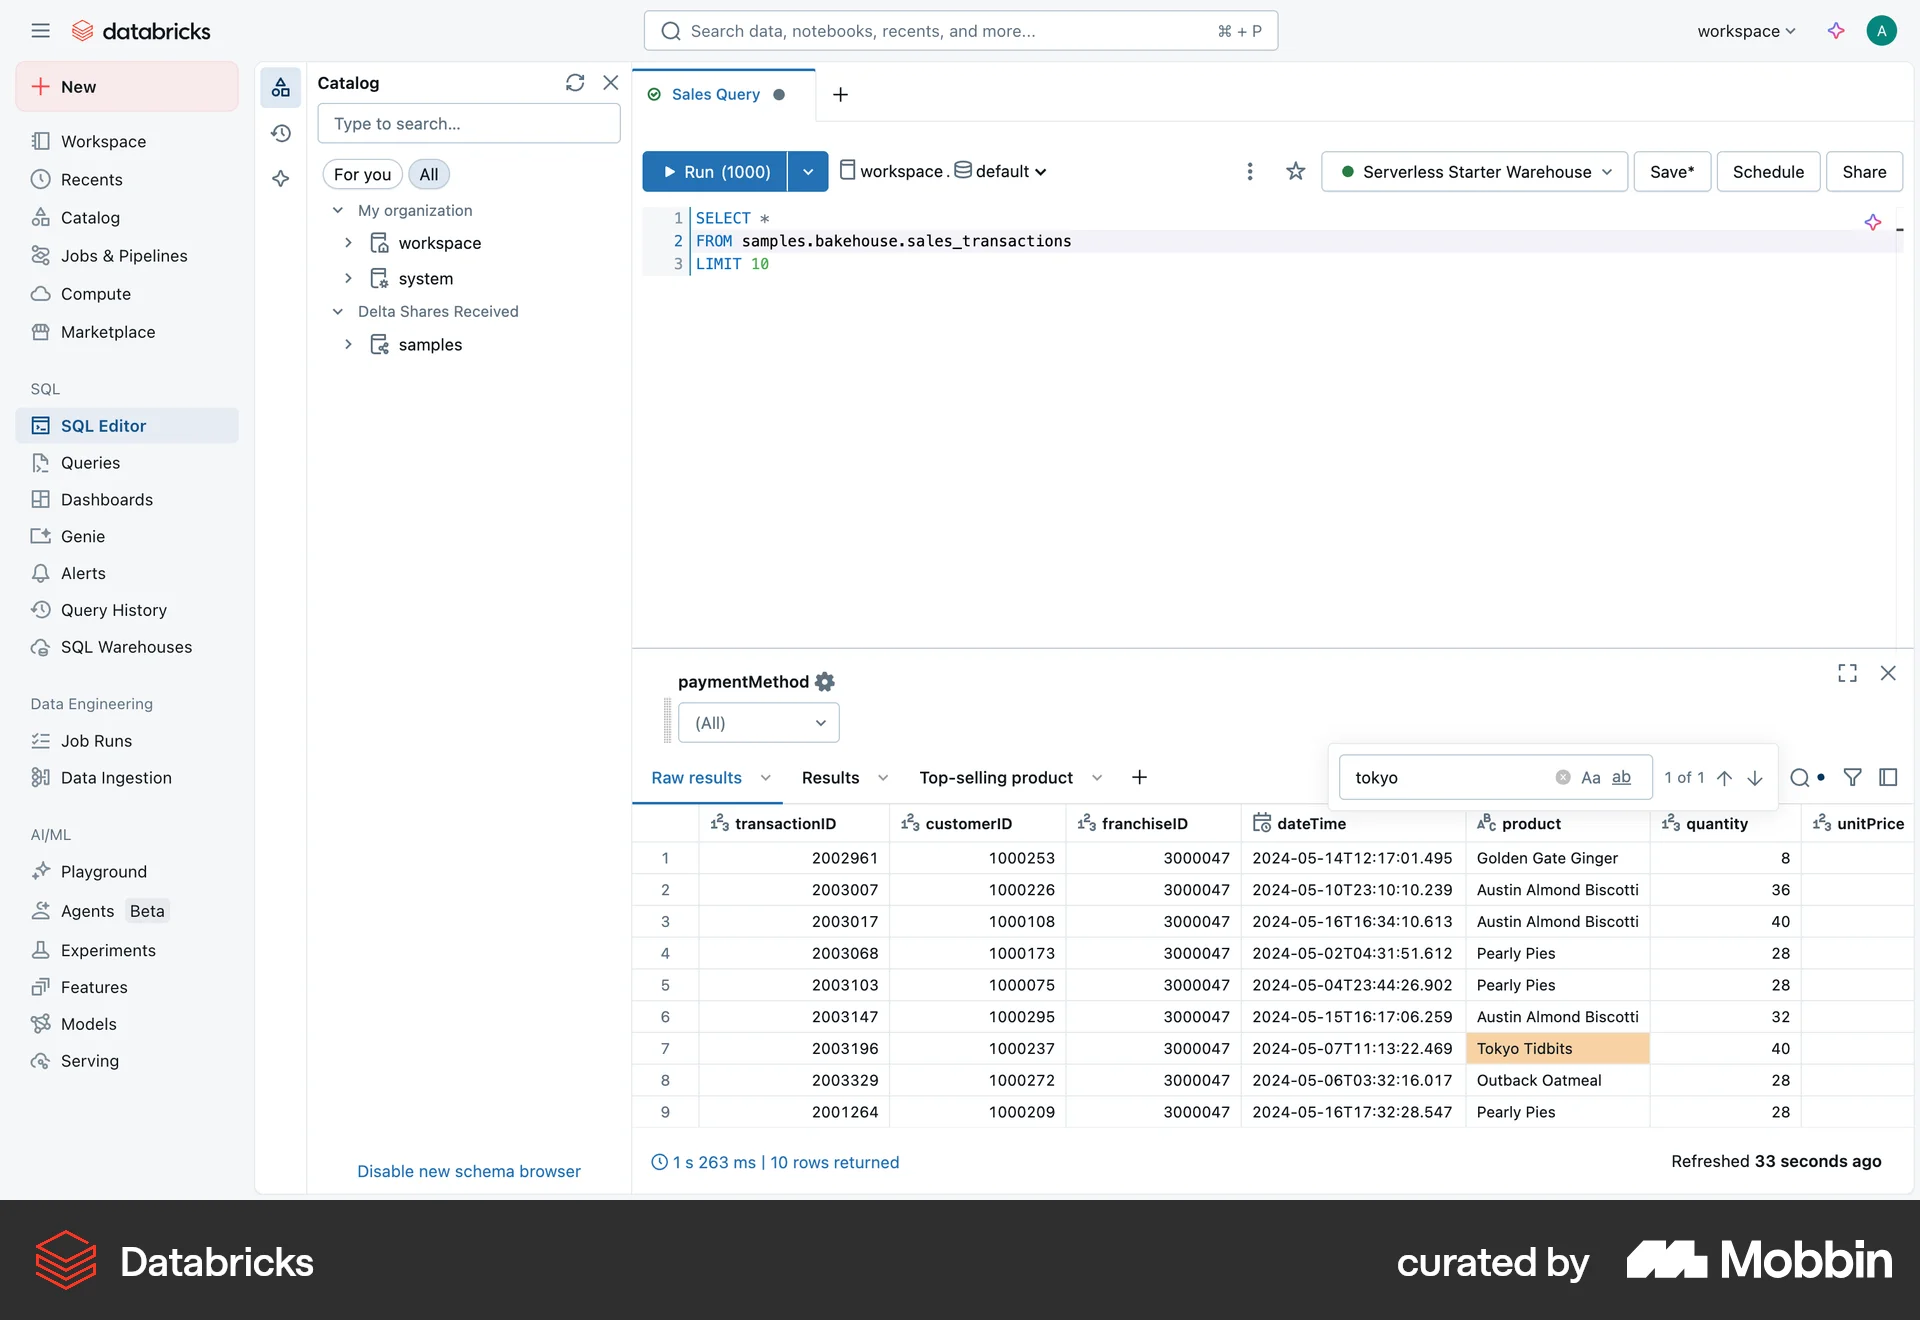Star the Sales Query as favorite

(1295, 171)
